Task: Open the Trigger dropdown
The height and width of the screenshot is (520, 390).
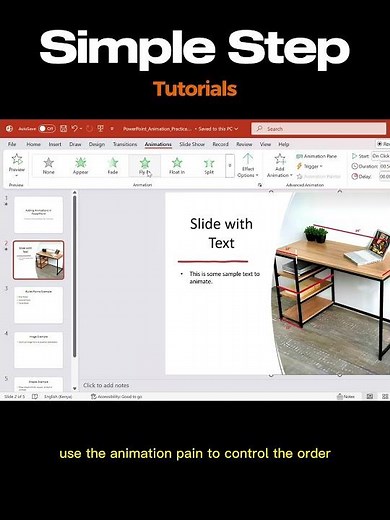Action: (310, 166)
